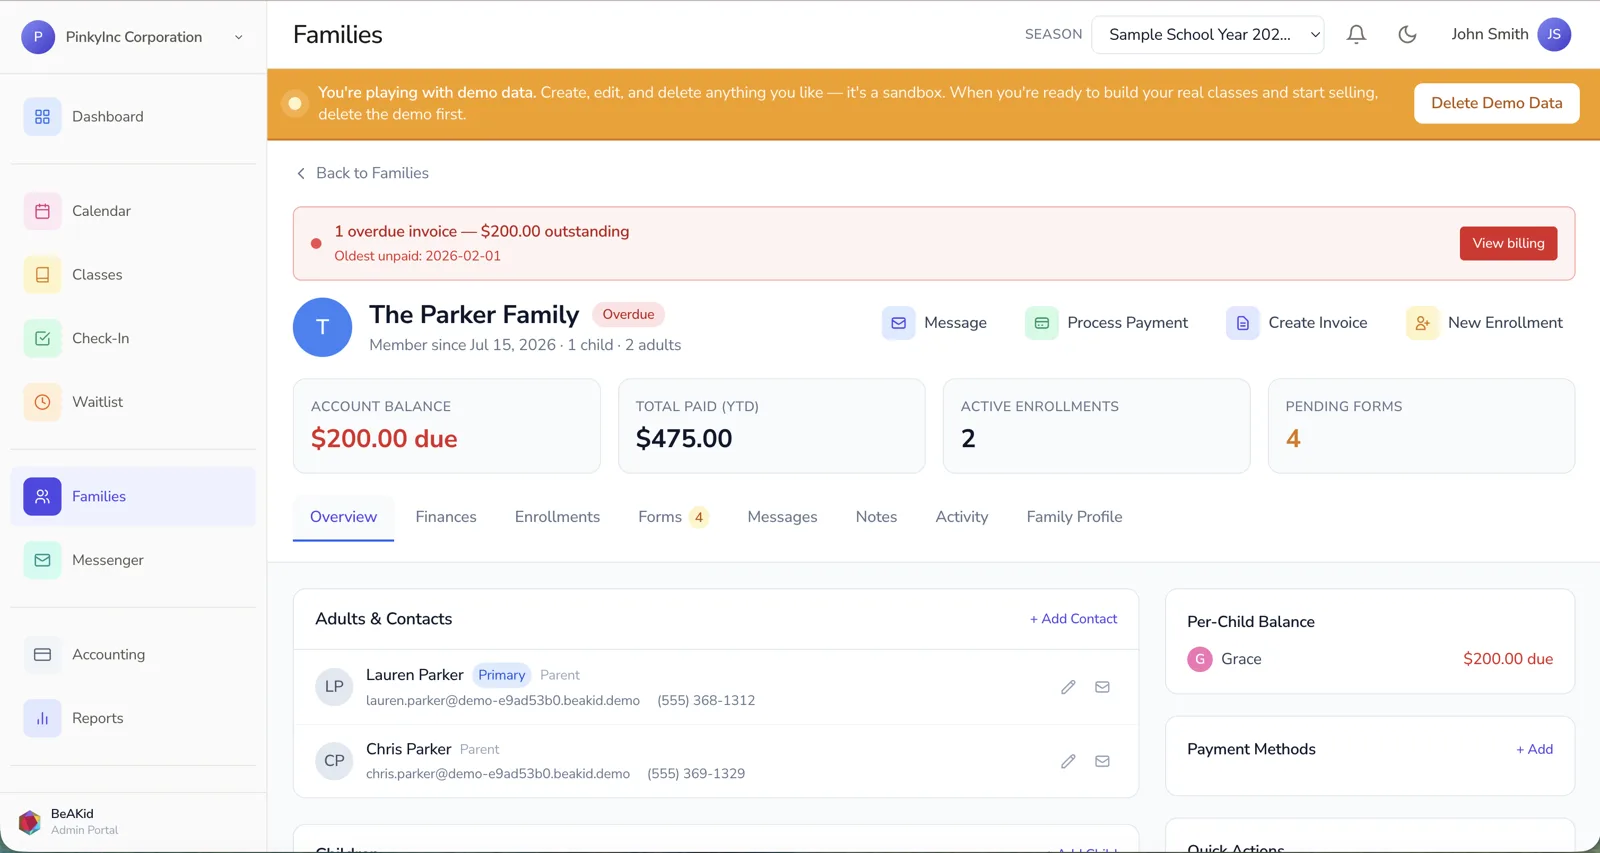
Task: Open the Messages tab
Action: [782, 517]
